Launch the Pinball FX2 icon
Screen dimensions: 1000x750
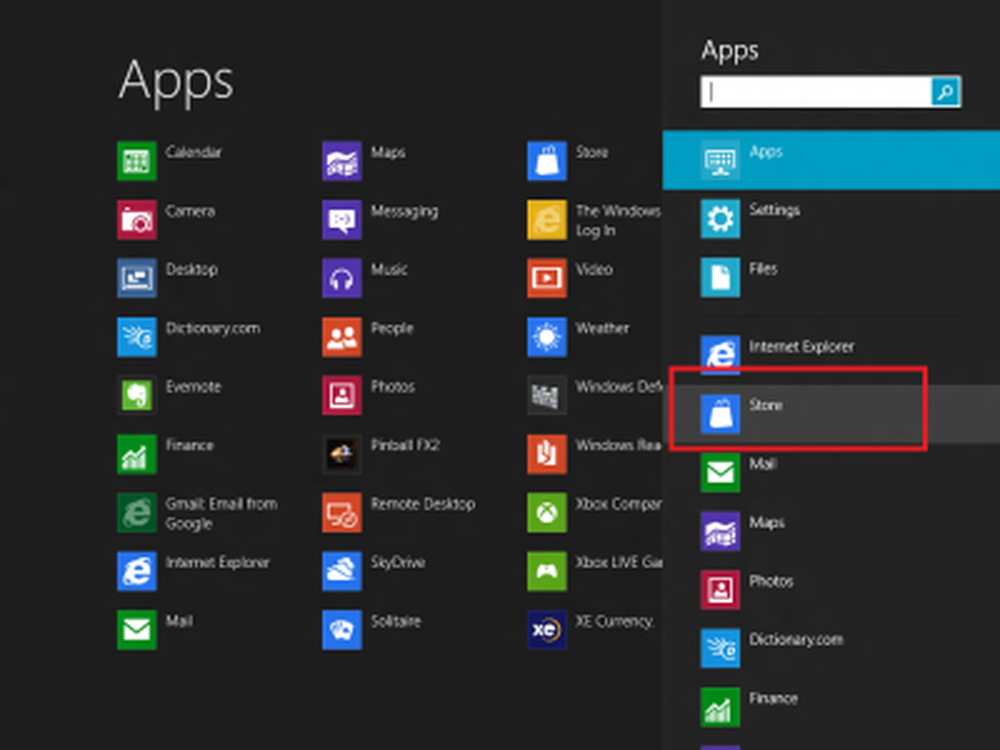[x=342, y=454]
